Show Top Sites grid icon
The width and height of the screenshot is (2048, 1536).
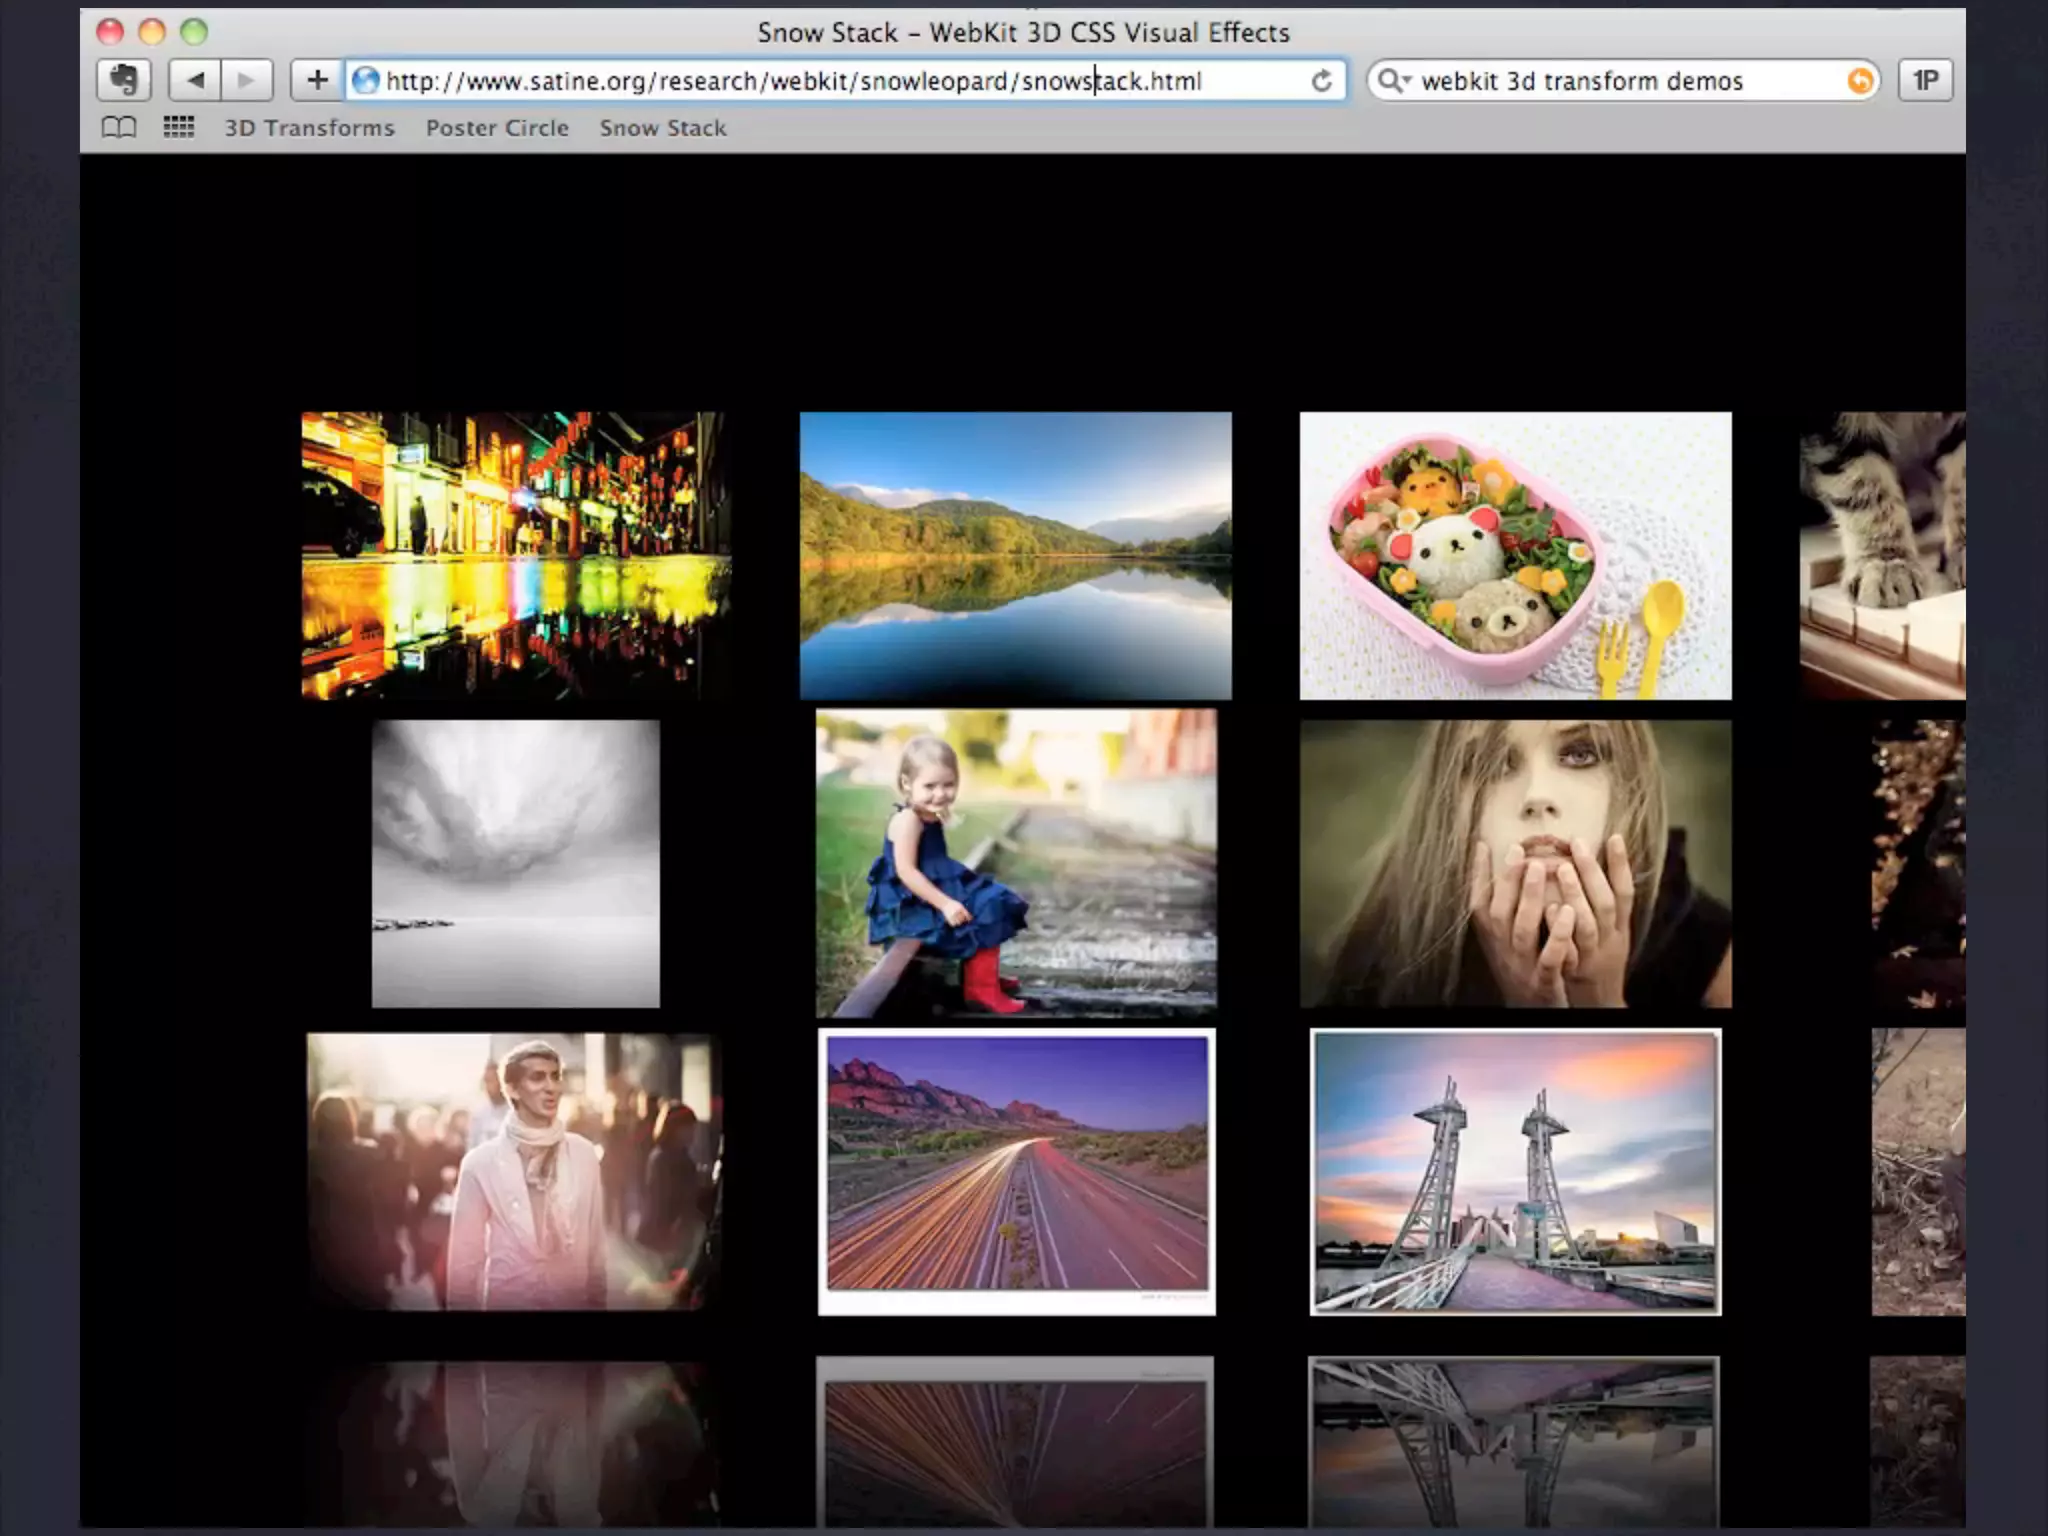pos(179,128)
